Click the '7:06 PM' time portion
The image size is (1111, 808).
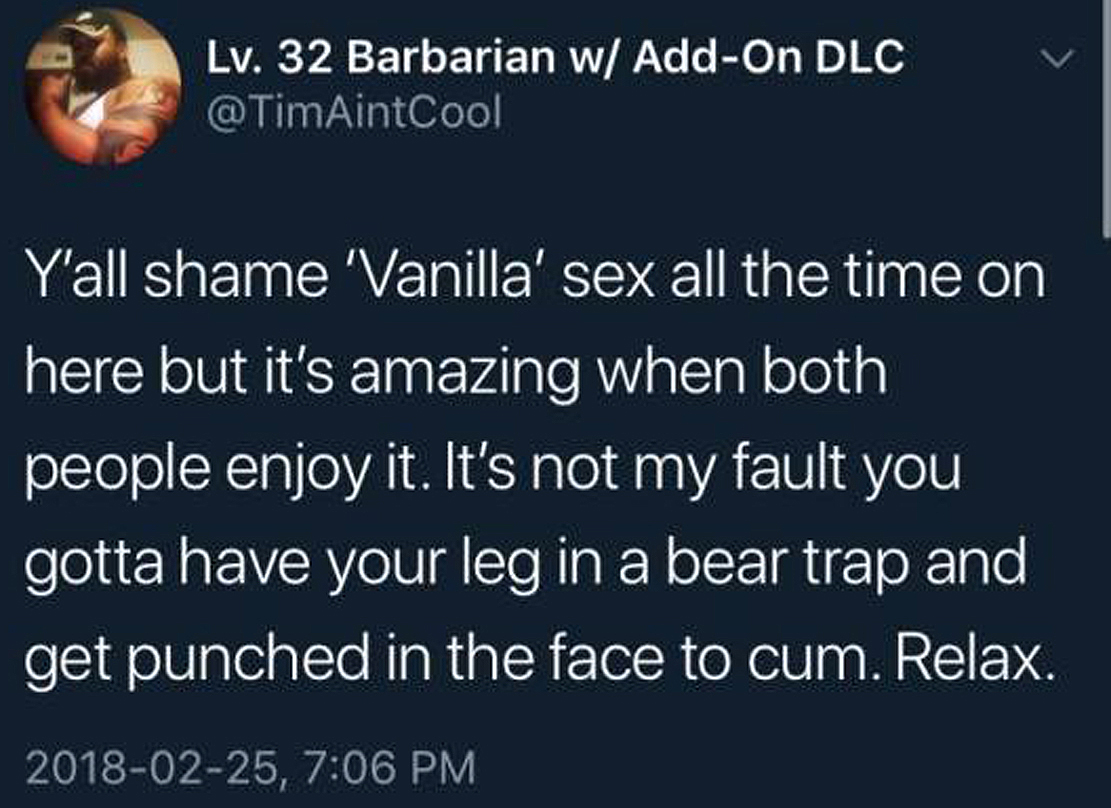click(388, 768)
